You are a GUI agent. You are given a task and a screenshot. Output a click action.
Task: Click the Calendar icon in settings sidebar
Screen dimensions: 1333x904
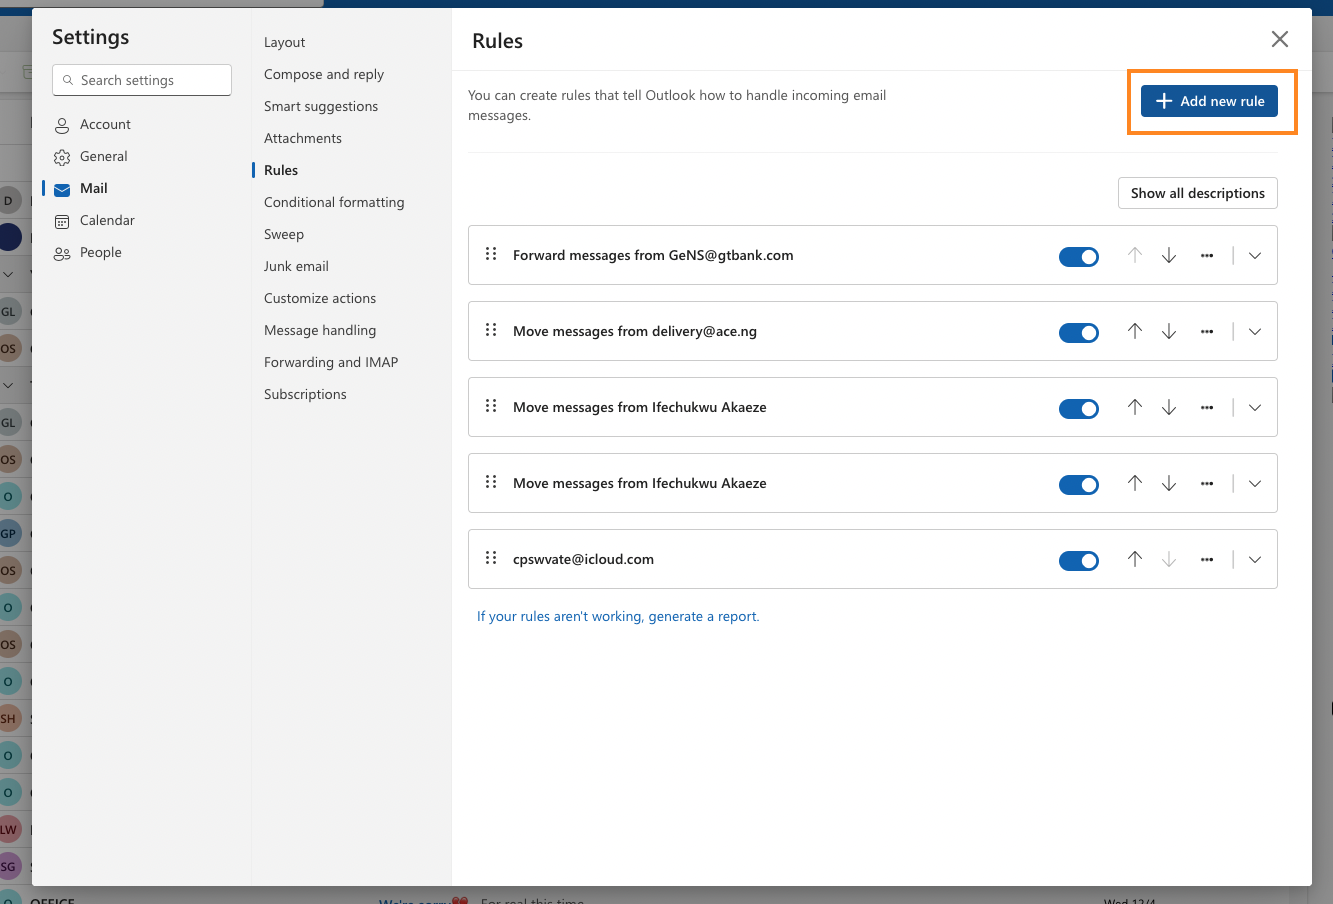coord(62,221)
